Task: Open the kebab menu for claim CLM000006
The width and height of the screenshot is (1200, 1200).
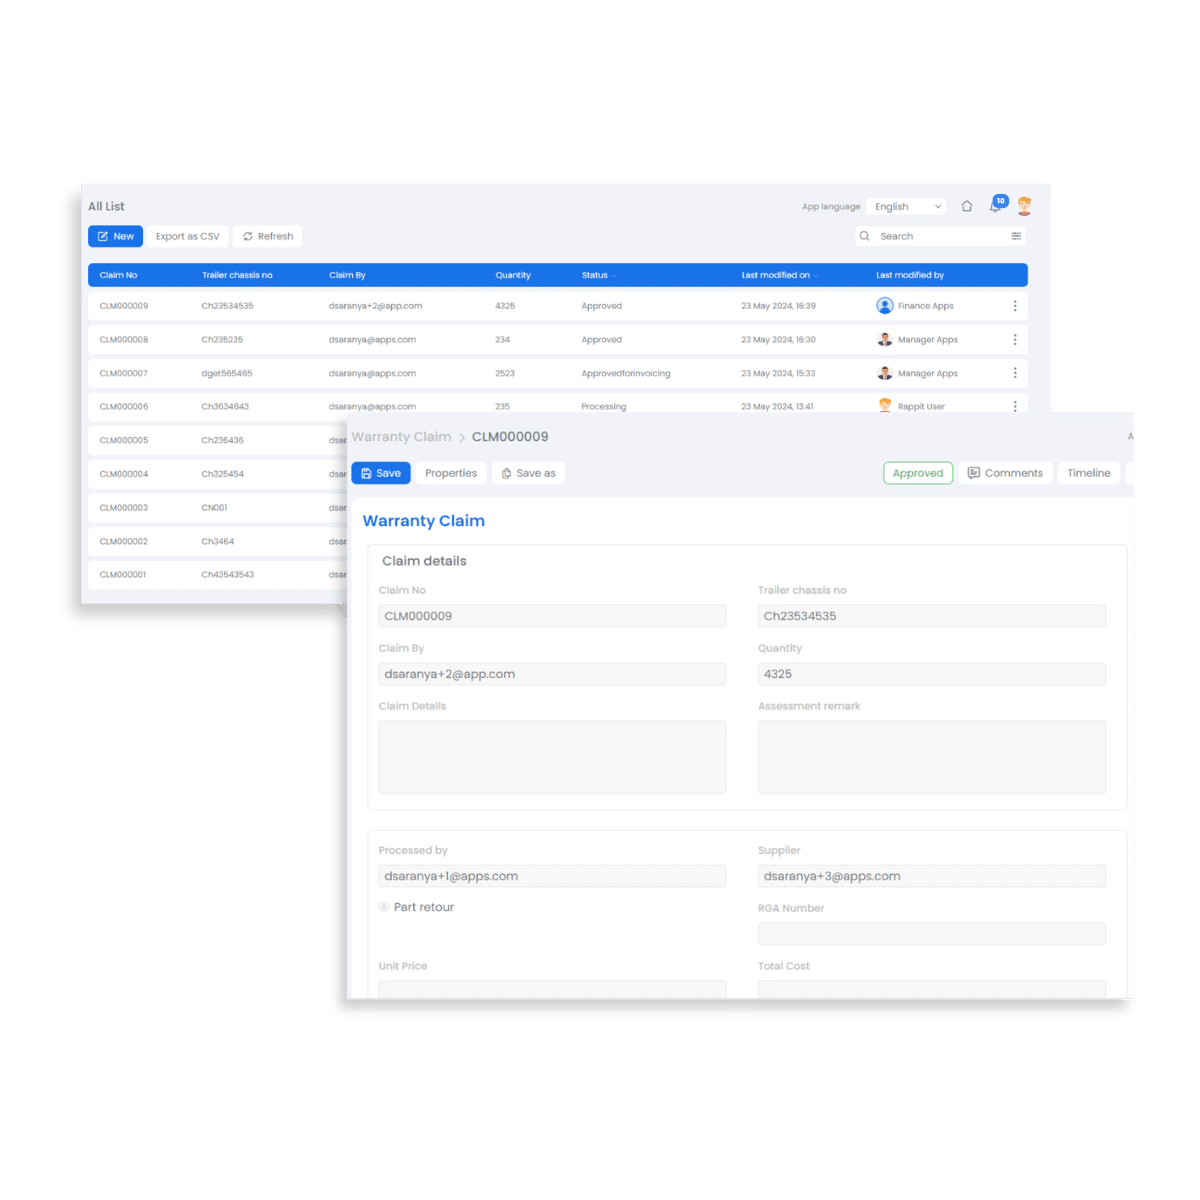Action: pyautogui.click(x=1015, y=406)
